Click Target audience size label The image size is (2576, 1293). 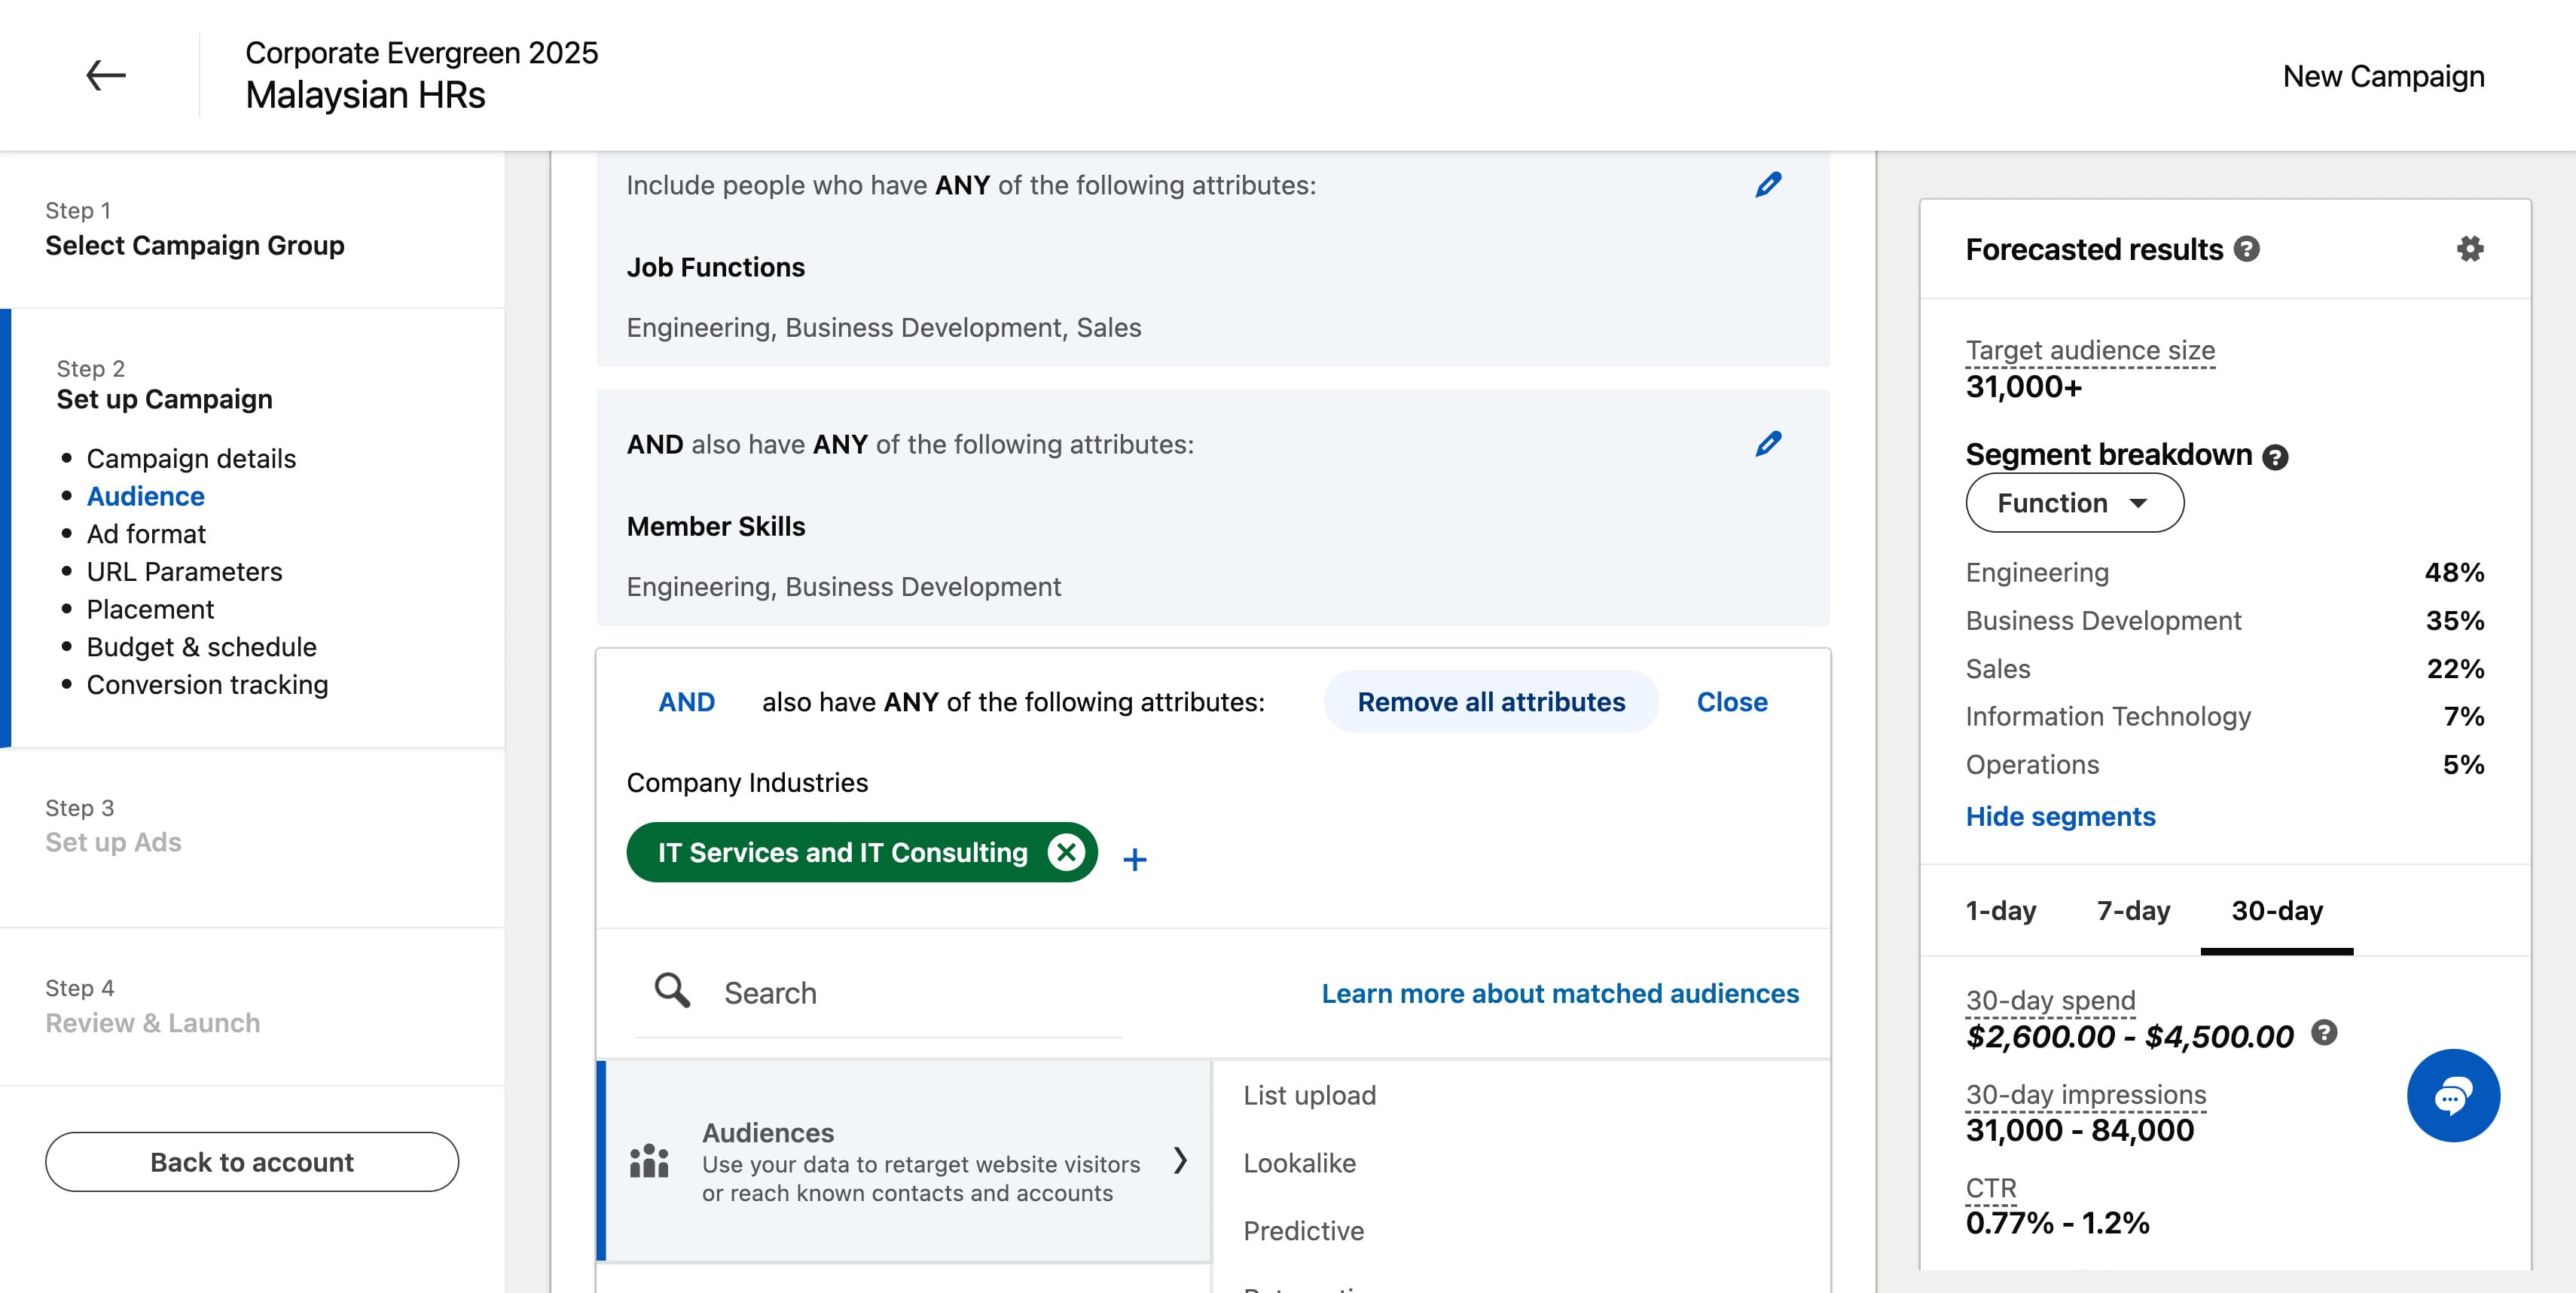(x=2090, y=350)
